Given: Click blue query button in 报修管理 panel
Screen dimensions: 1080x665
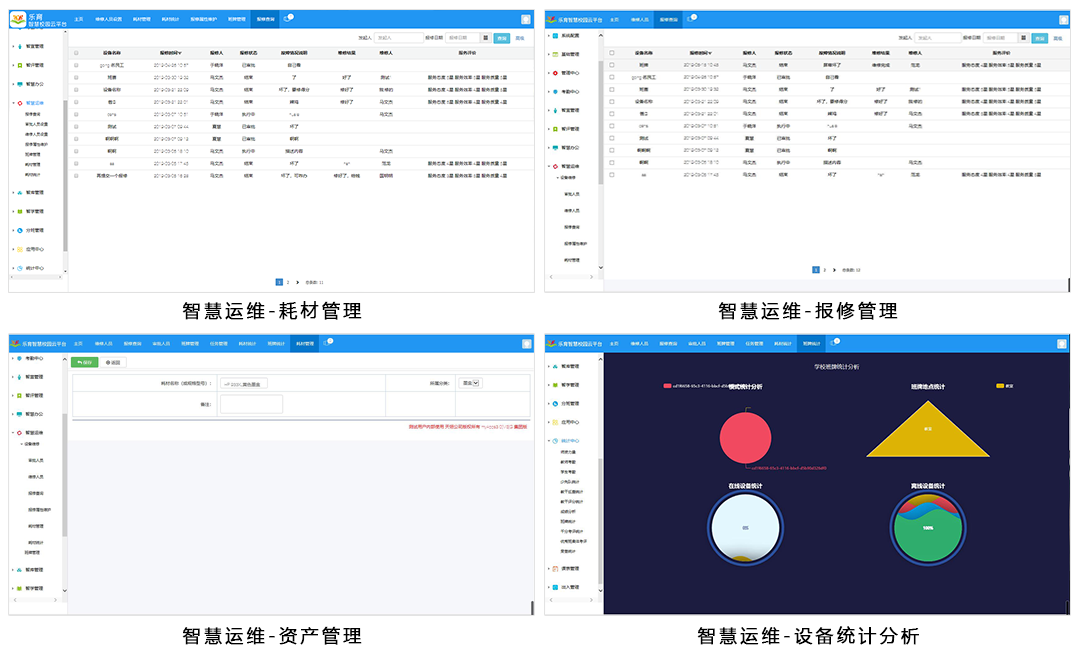Looking at the screenshot, I should pyautogui.click(x=1040, y=38).
